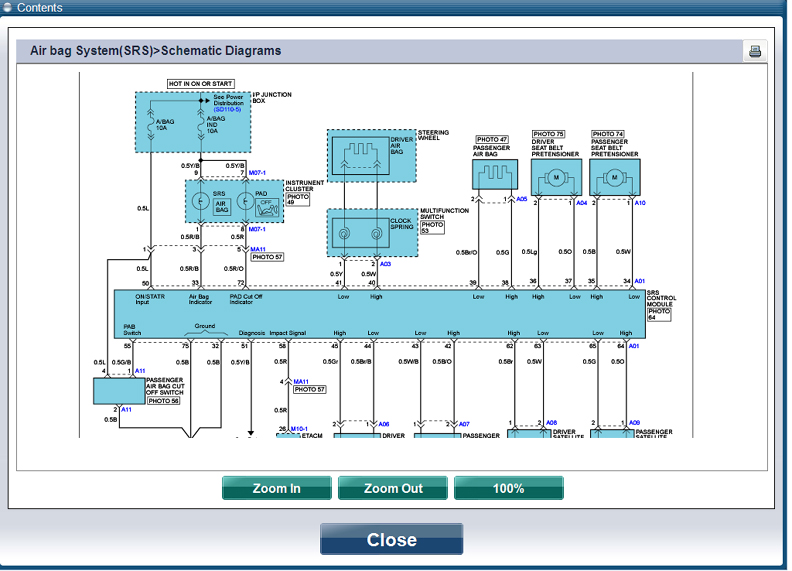Open the A04 driver pretensioner link
Image resolution: width=792 pixels, height=571 pixels.
(x=582, y=203)
